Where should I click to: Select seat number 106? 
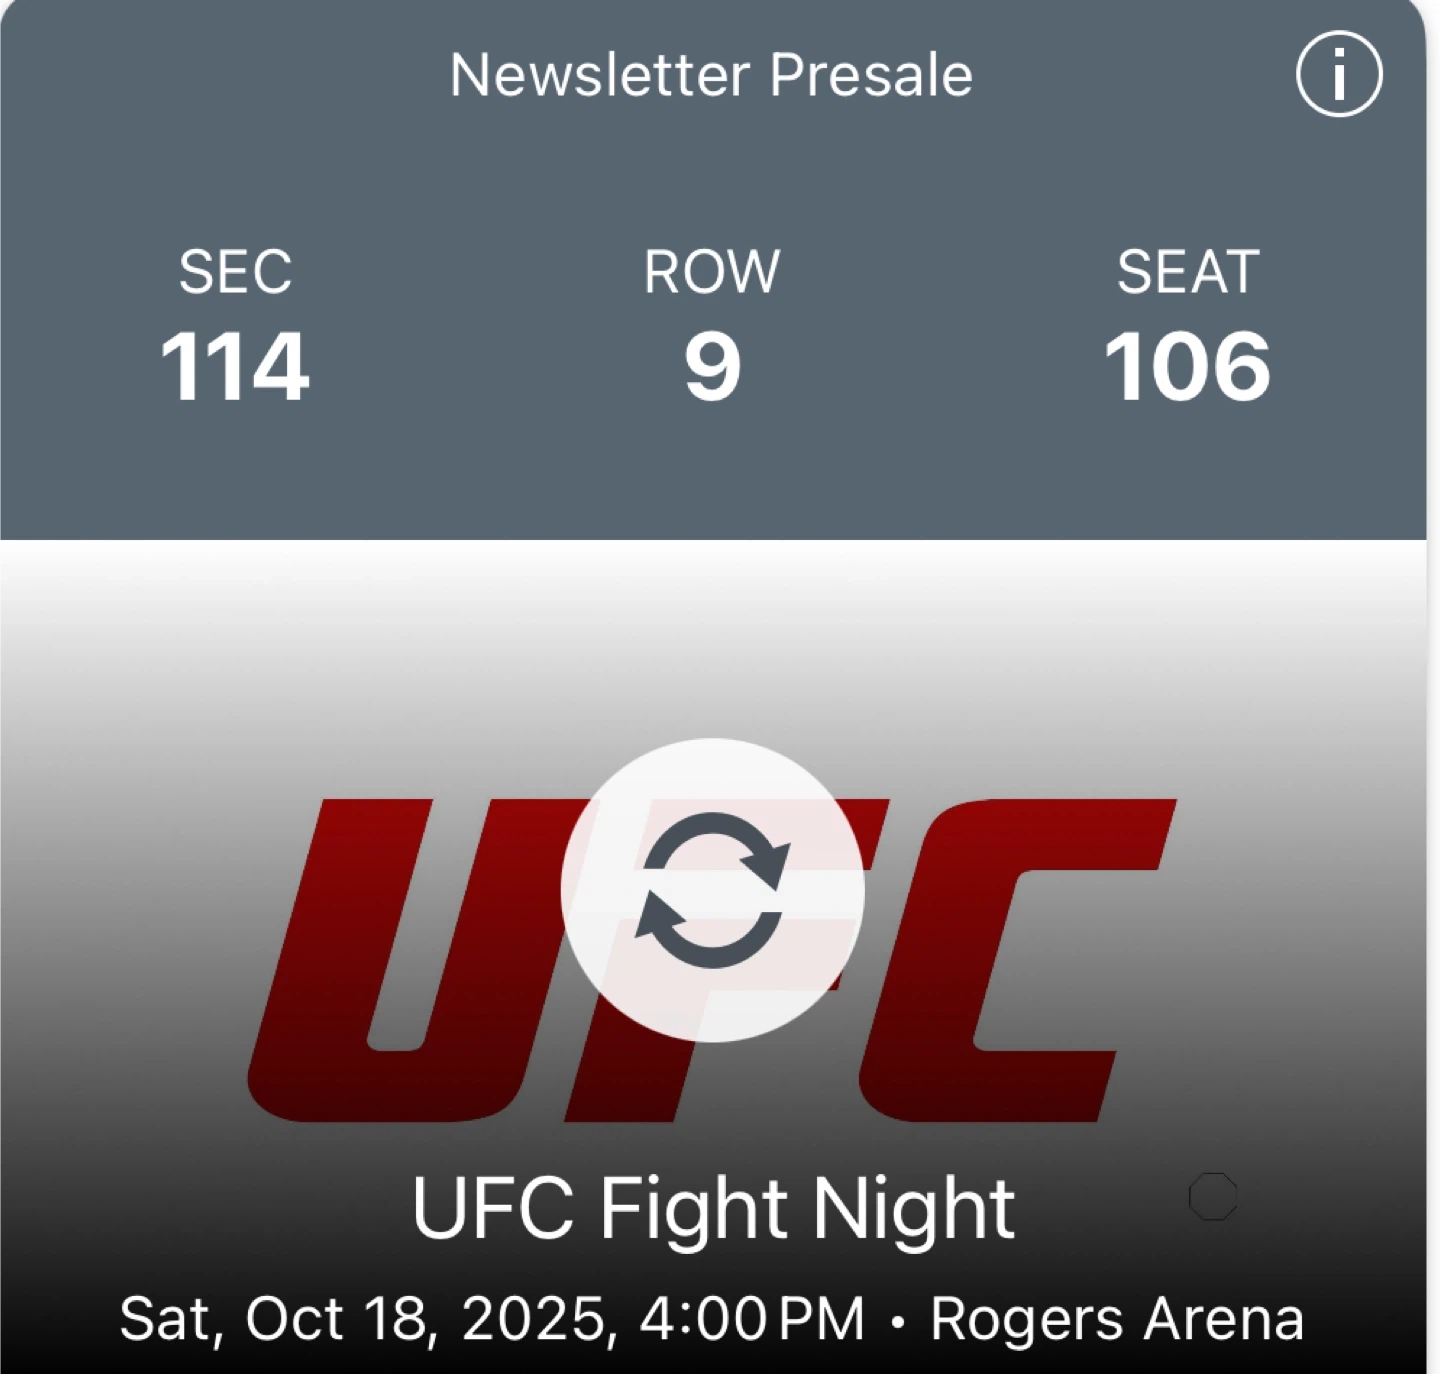point(1188,367)
